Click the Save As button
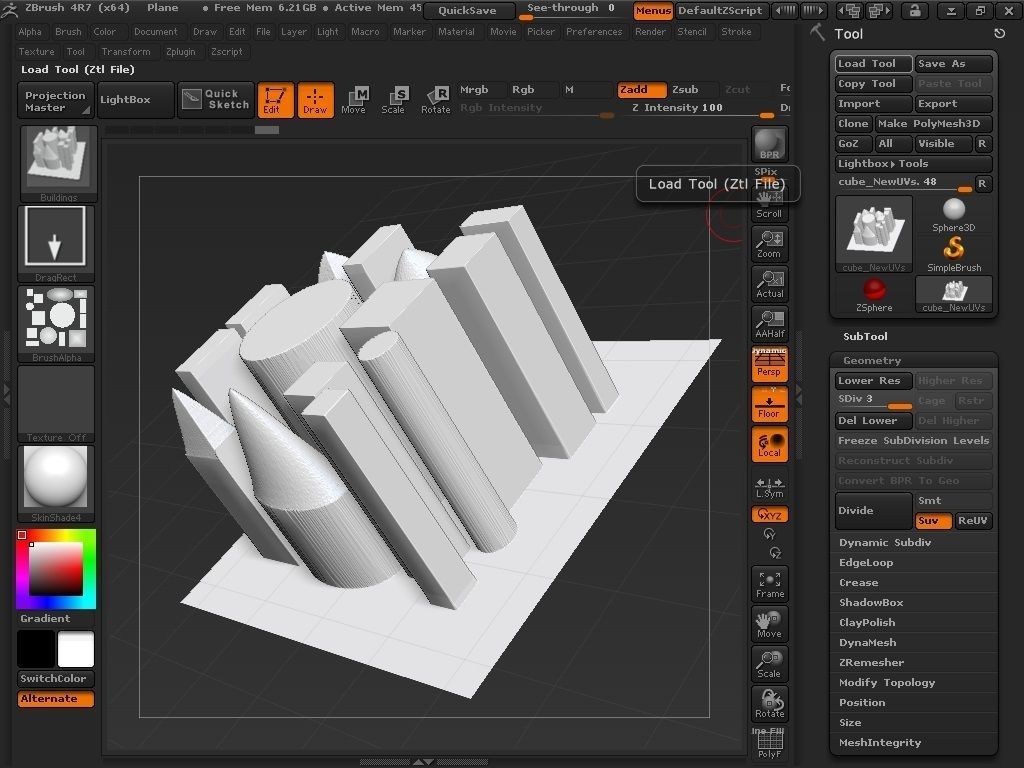 [953, 63]
